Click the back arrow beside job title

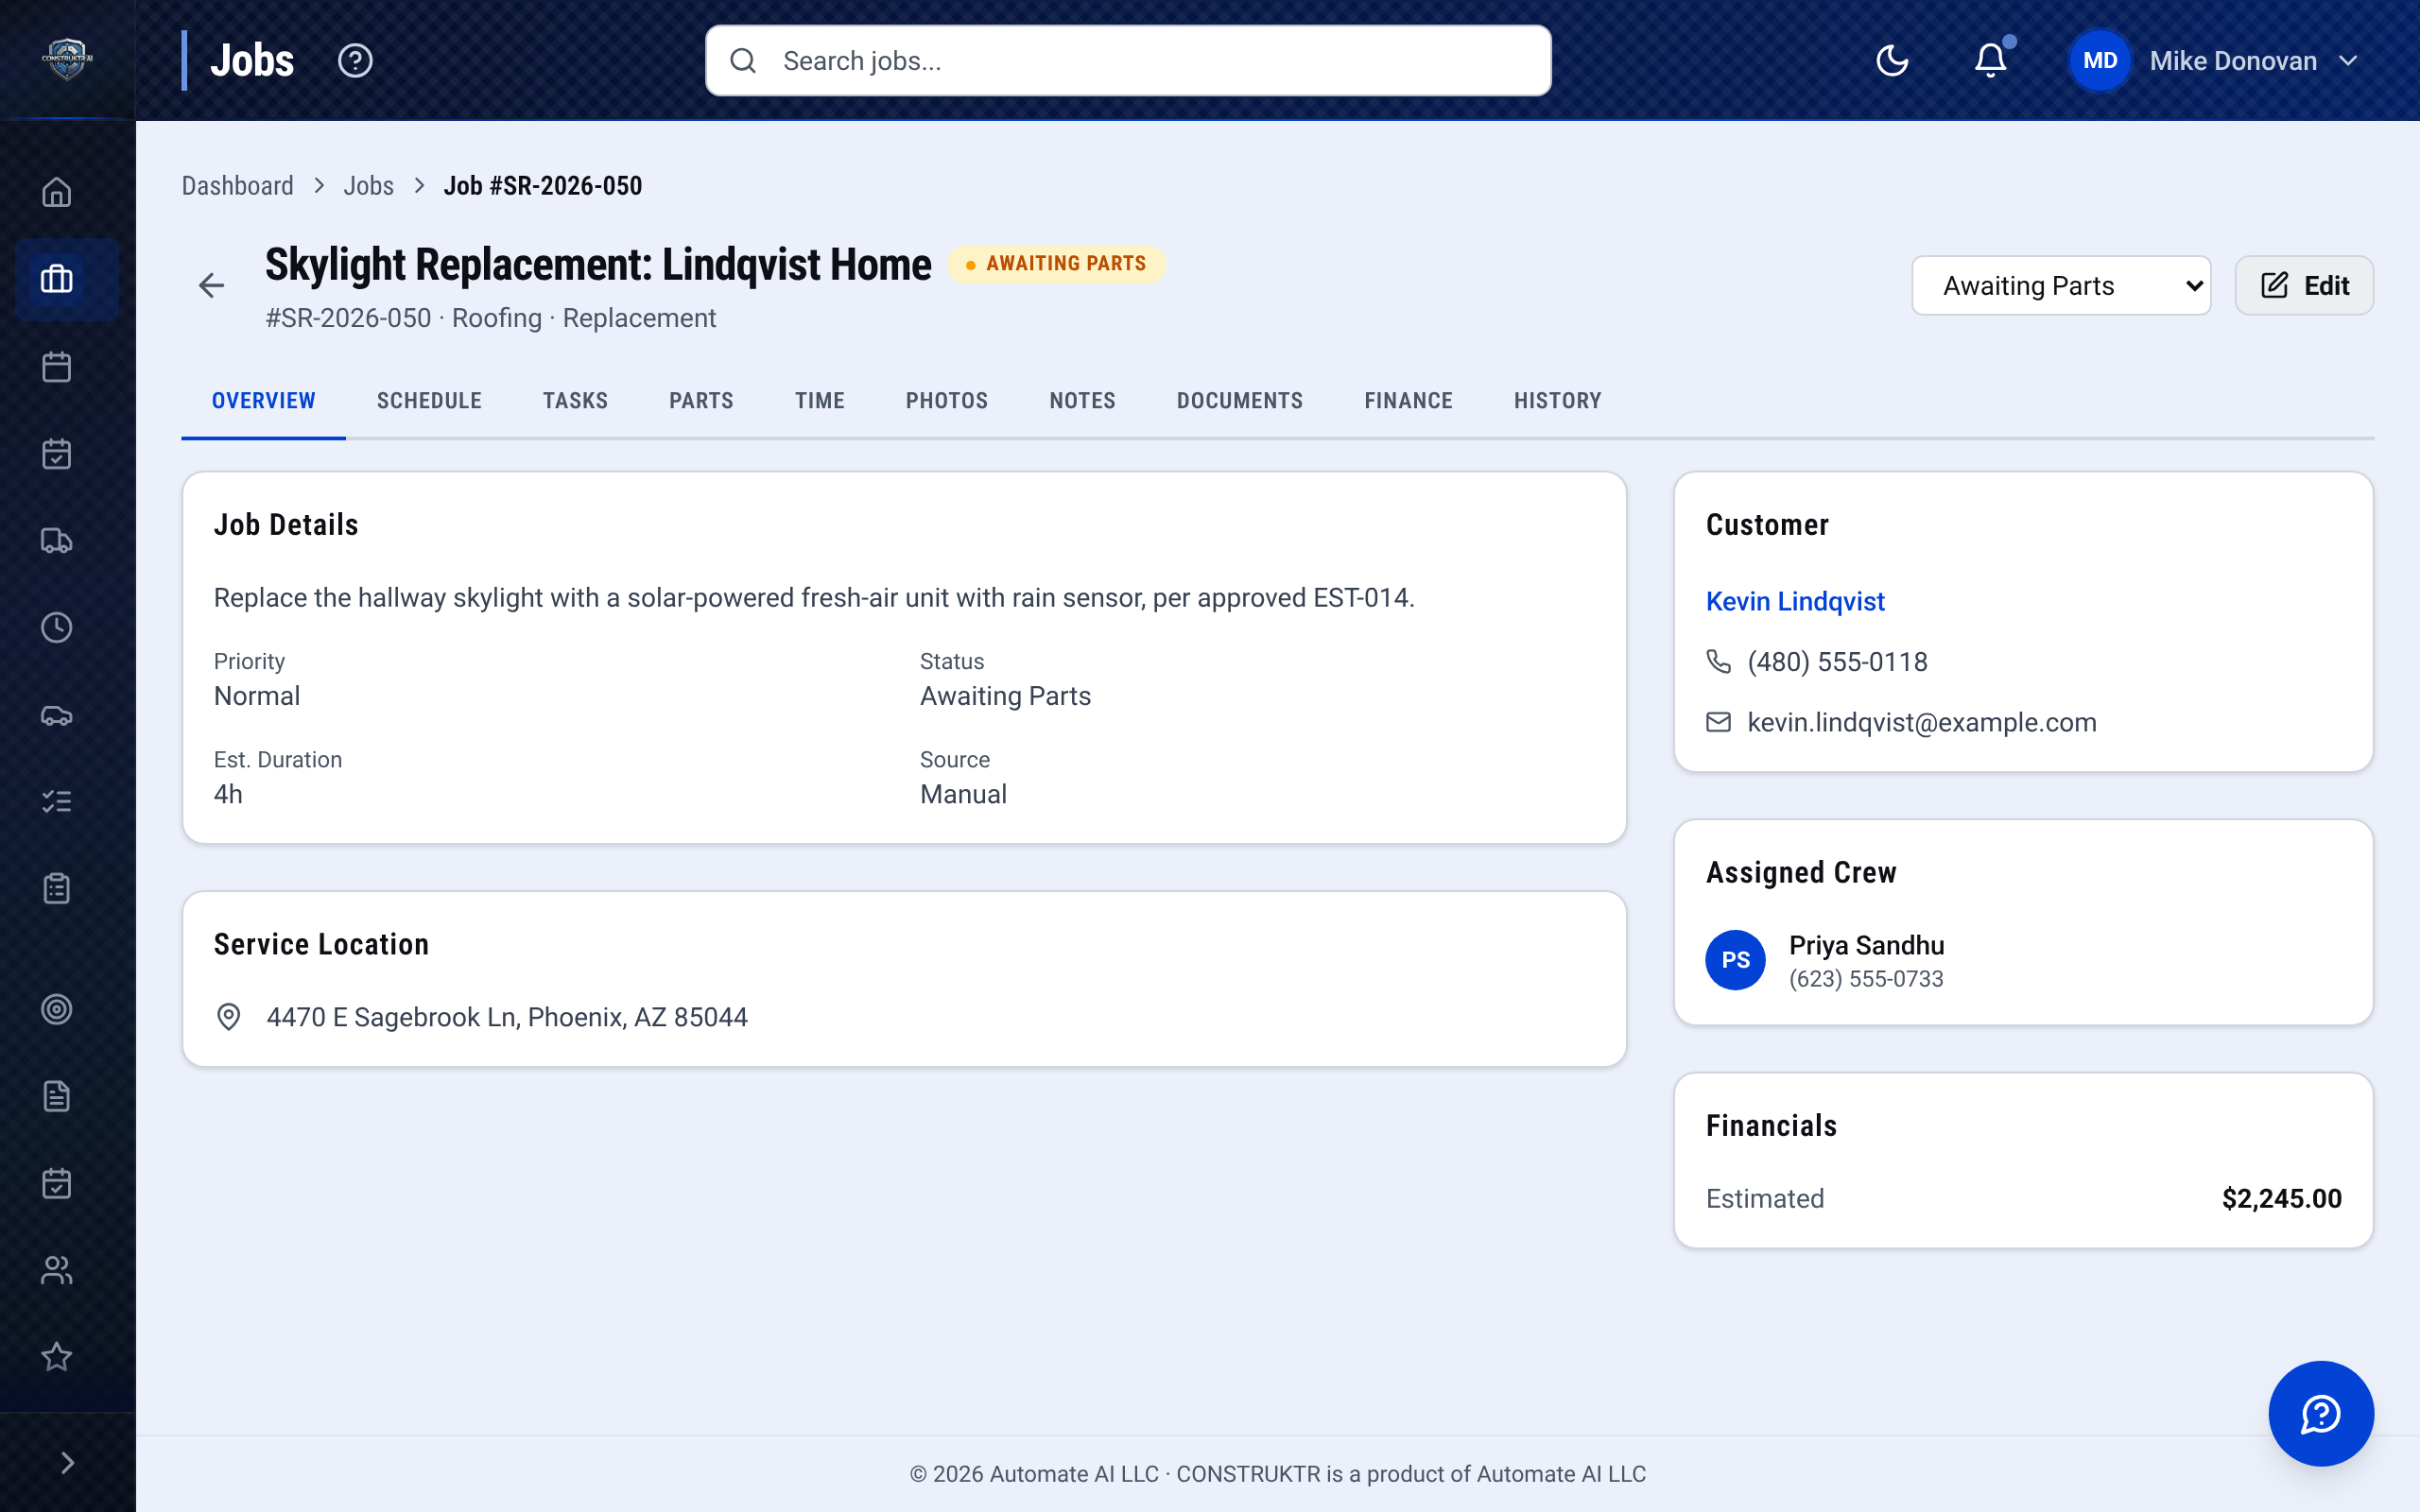tap(211, 286)
